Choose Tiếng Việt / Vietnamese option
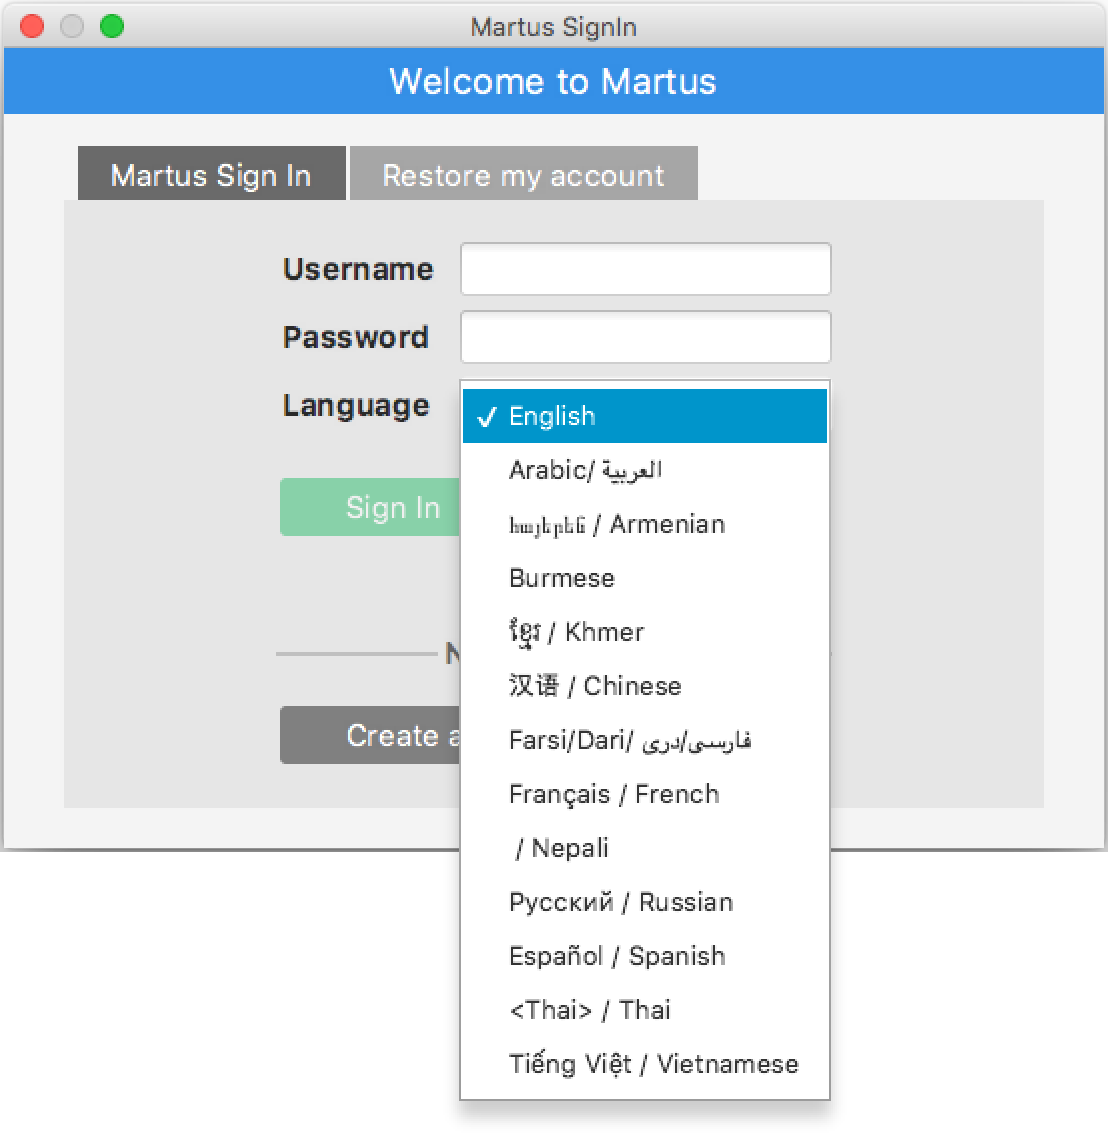The width and height of the screenshot is (1108, 1133). 645,1064
